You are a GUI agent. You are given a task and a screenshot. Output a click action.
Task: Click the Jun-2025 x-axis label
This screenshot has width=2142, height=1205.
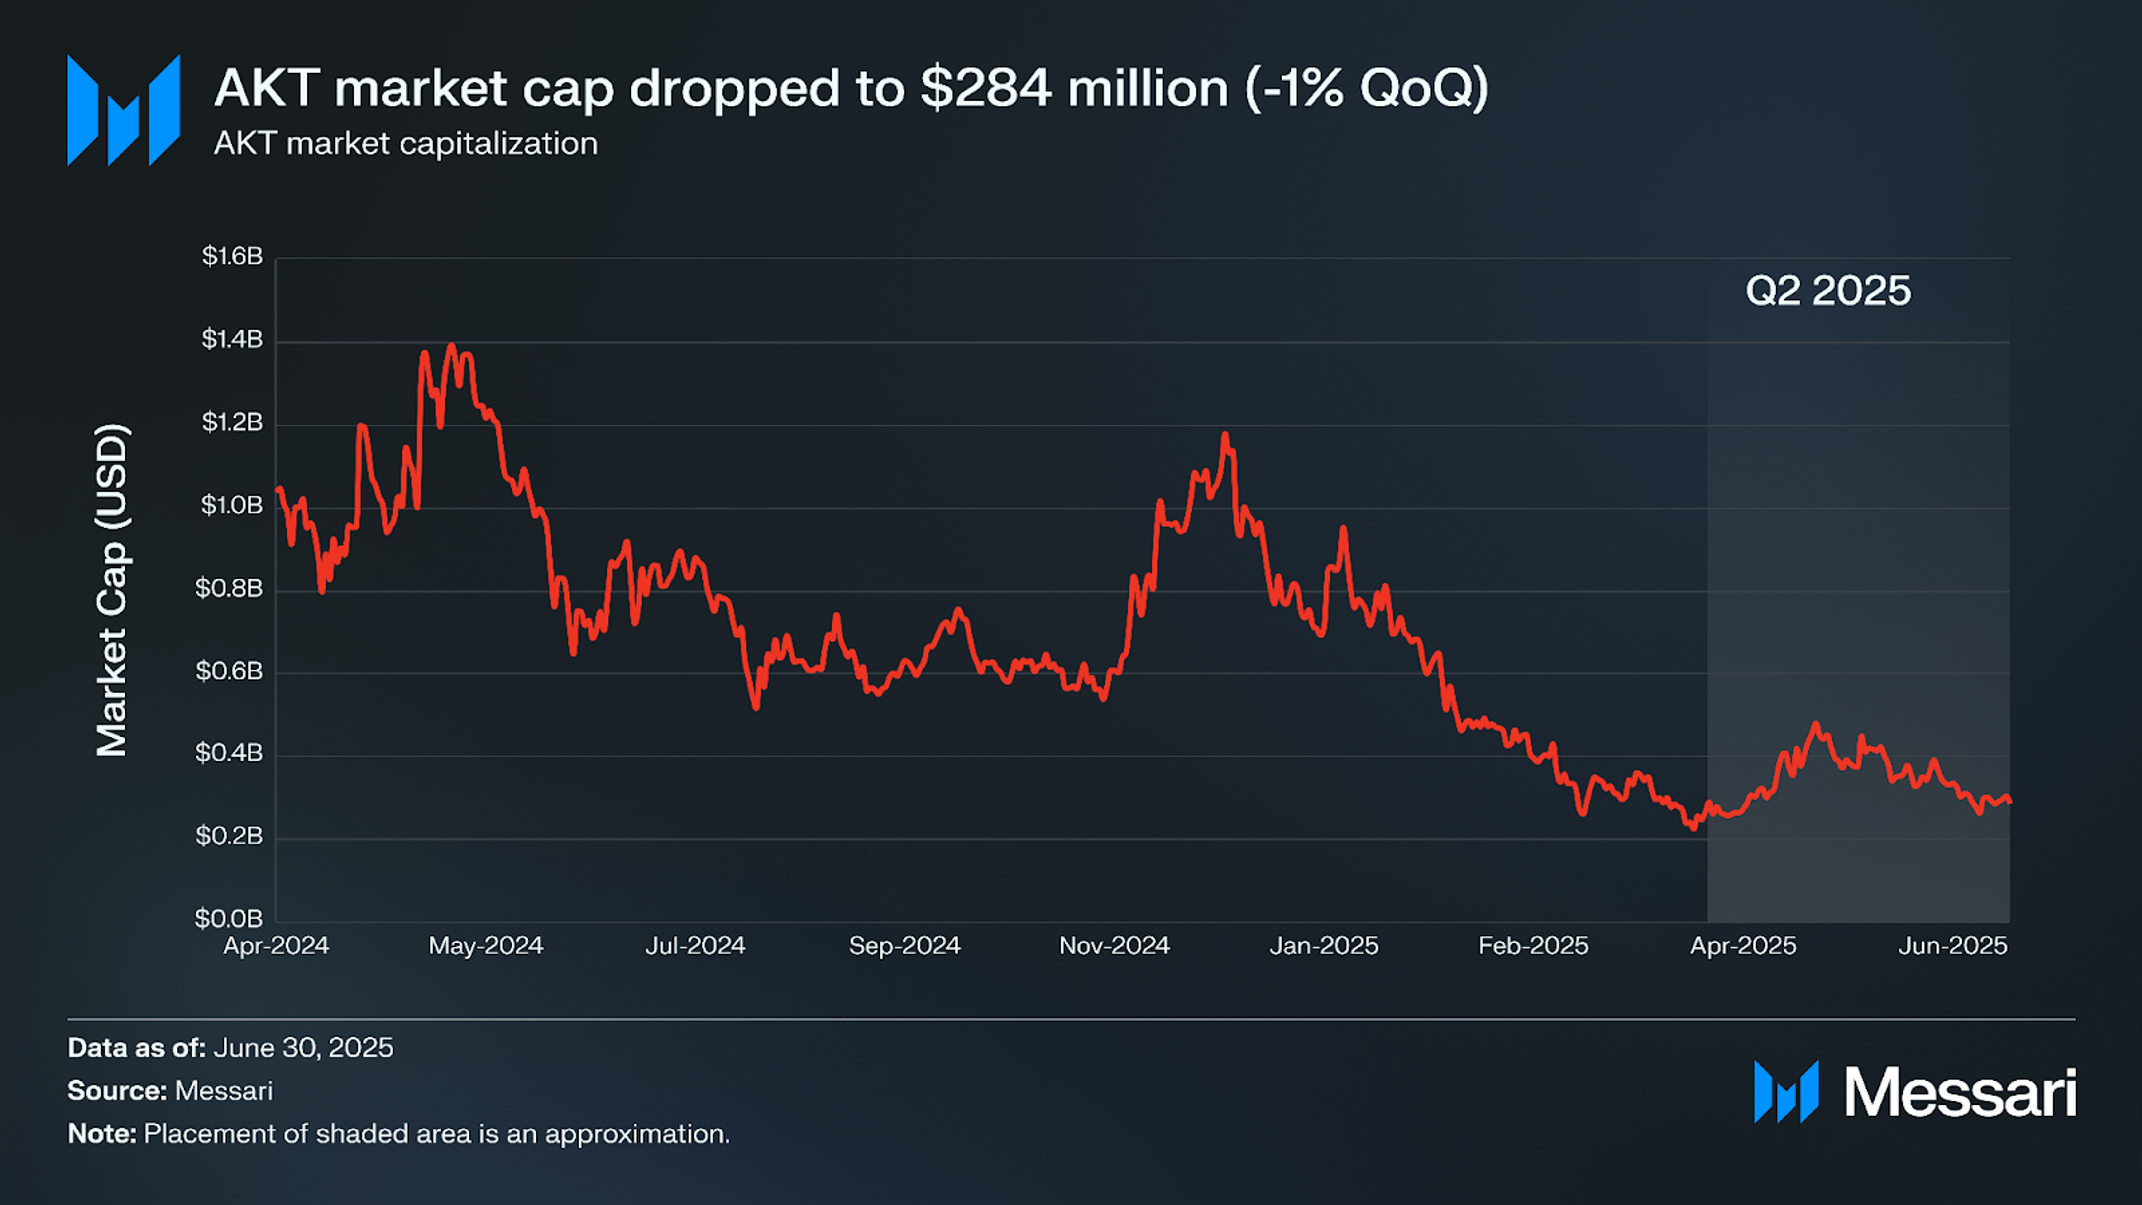1953,946
